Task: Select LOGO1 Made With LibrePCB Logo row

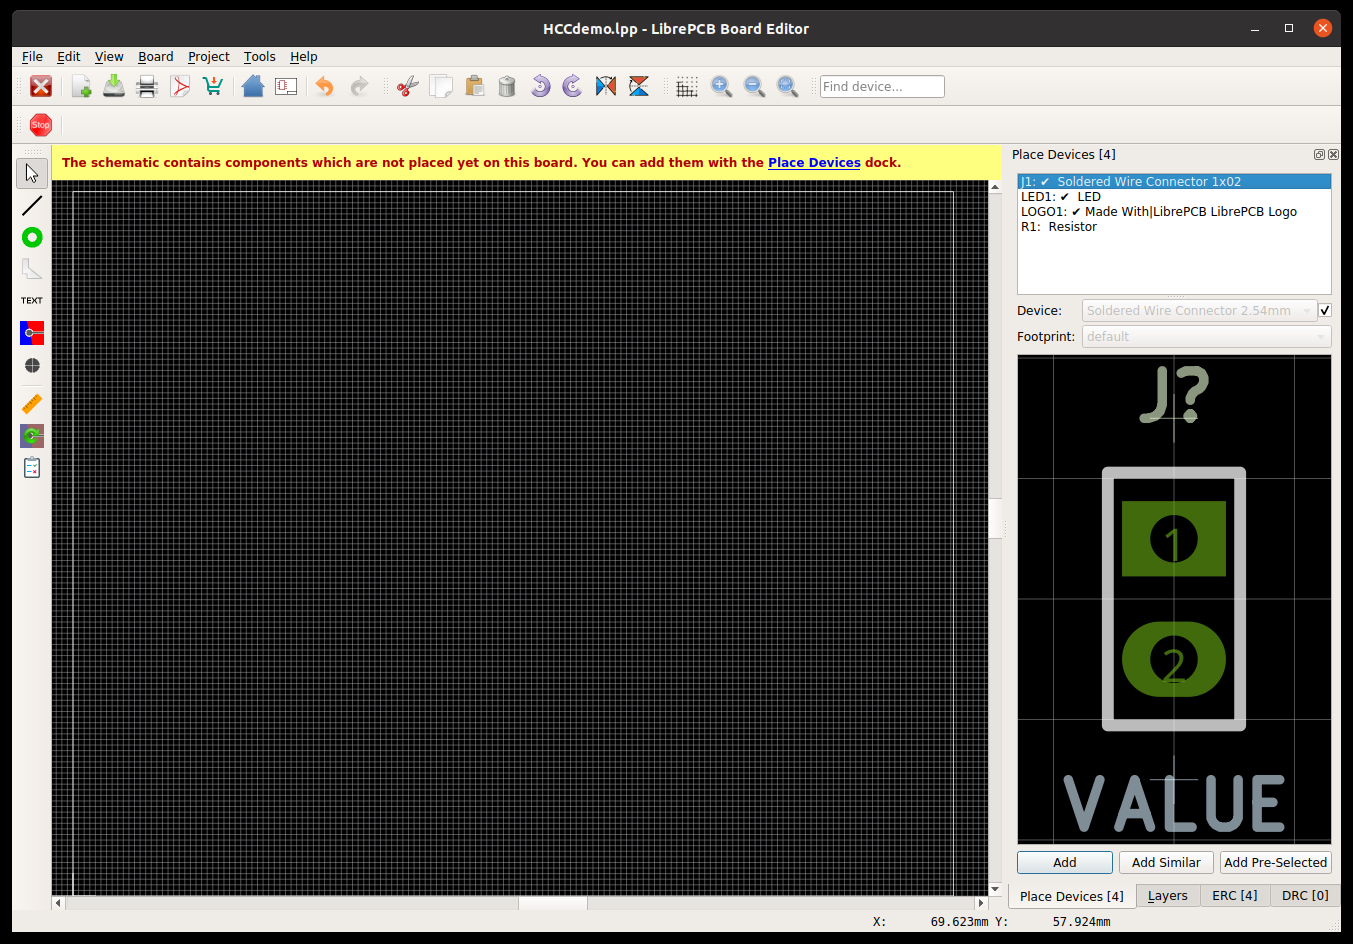Action: coord(1174,212)
